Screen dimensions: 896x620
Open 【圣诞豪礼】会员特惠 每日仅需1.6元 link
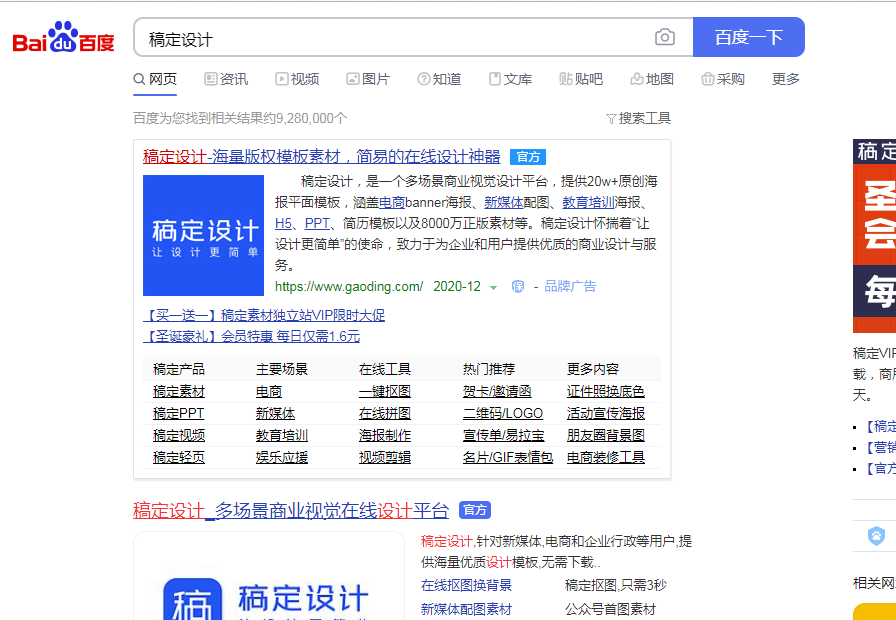pos(251,336)
